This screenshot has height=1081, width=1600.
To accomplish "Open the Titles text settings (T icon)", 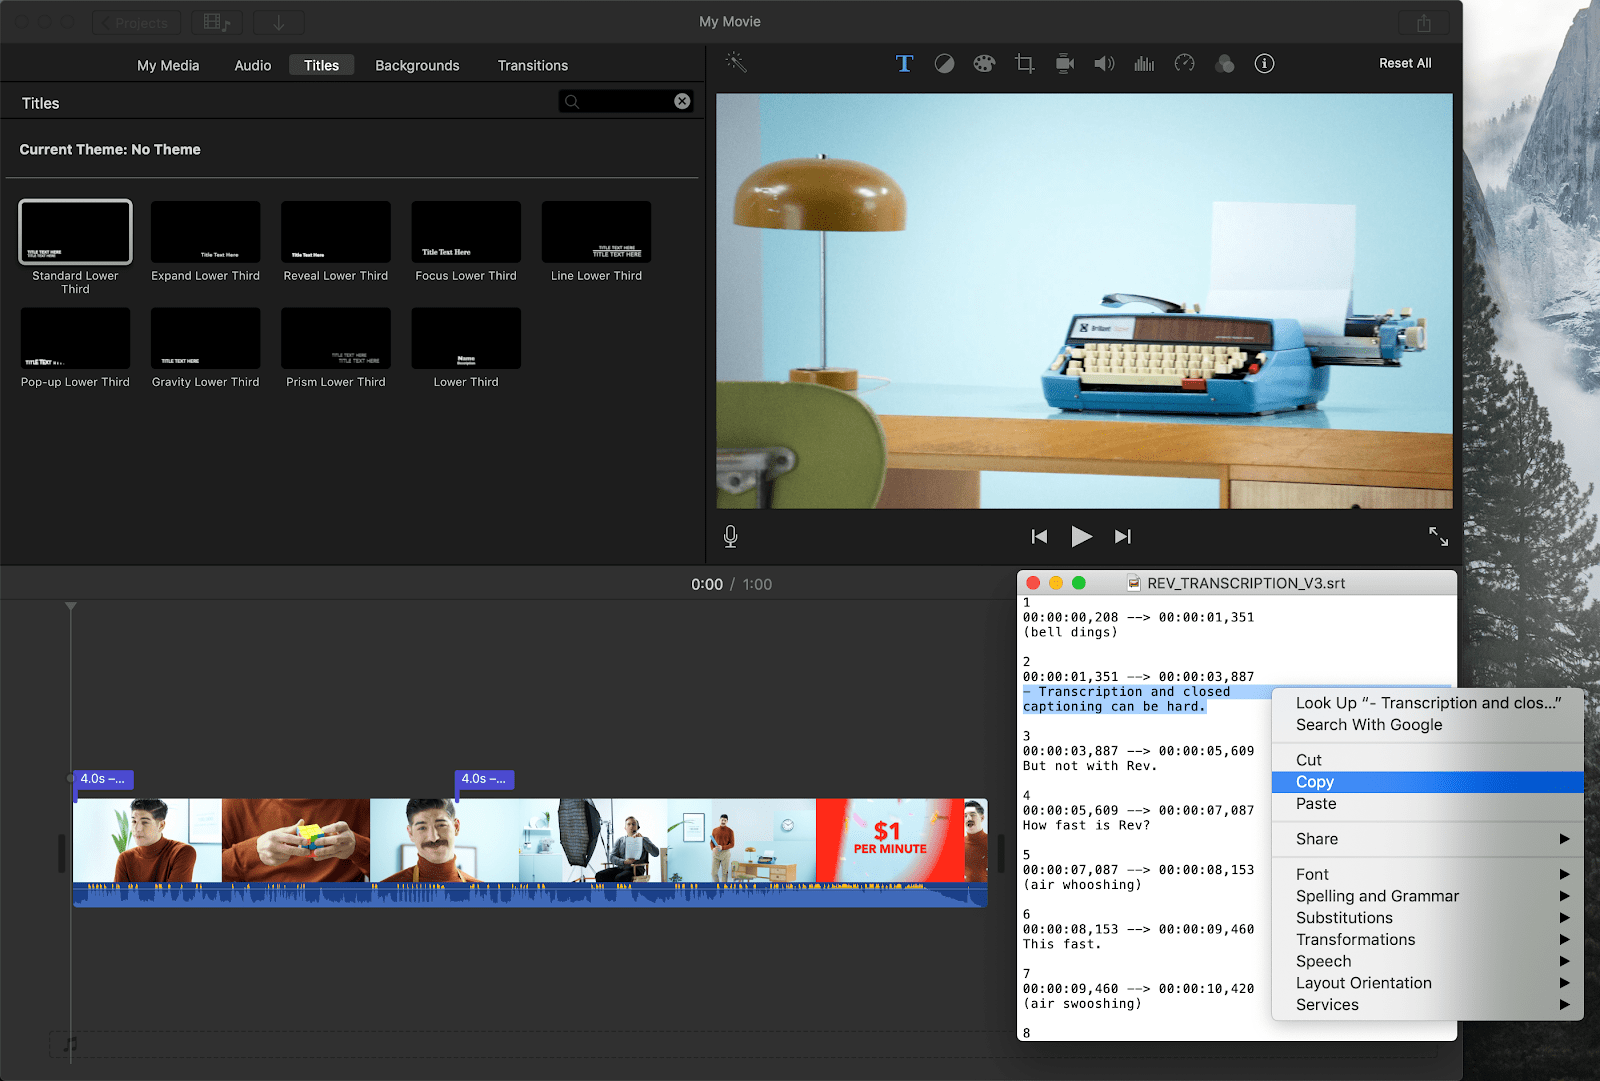I will (904, 63).
